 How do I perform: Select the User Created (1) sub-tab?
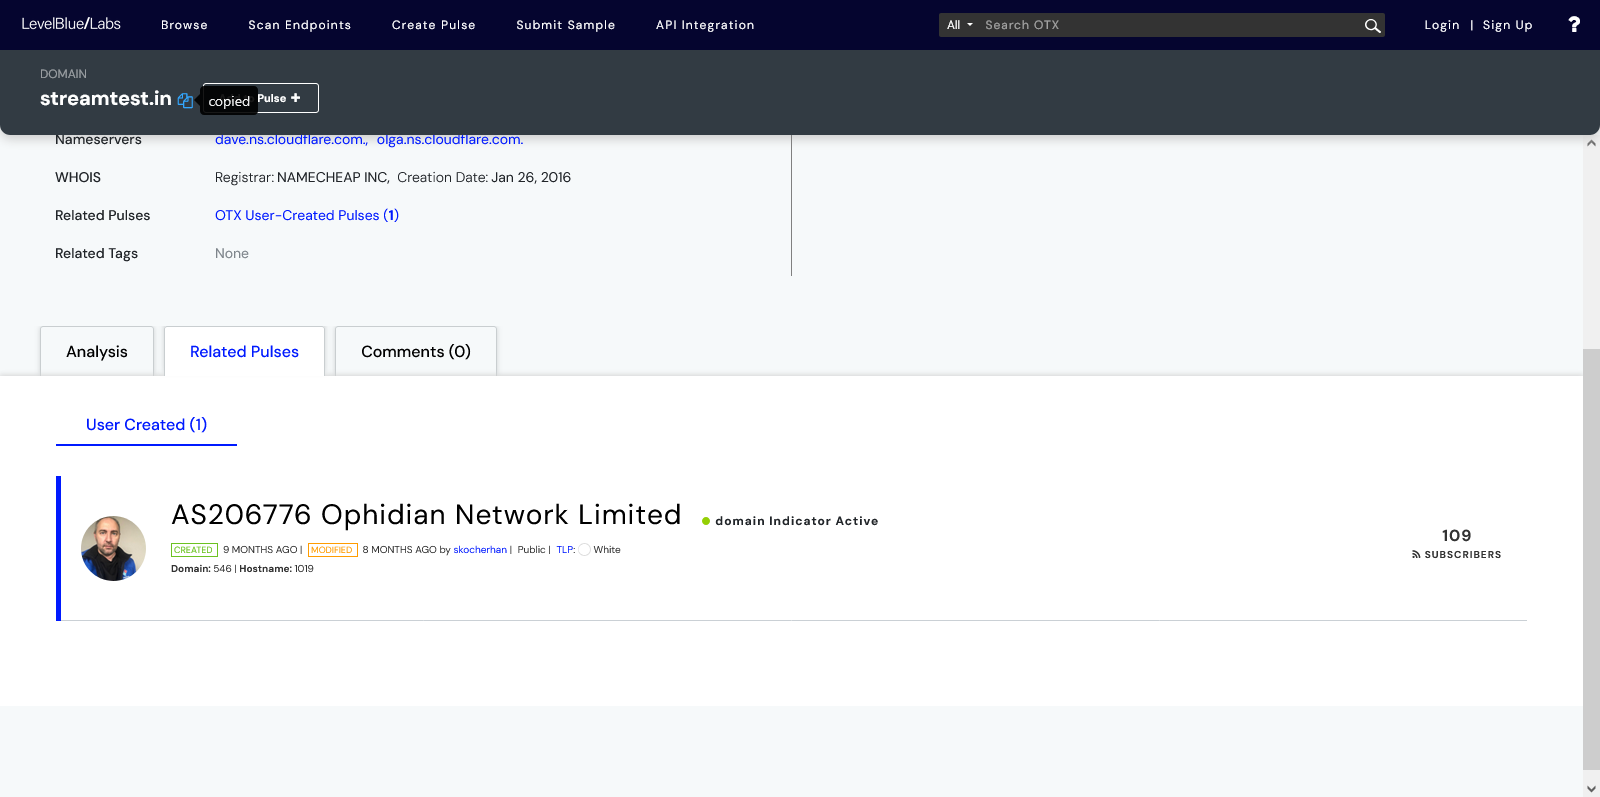click(x=146, y=425)
